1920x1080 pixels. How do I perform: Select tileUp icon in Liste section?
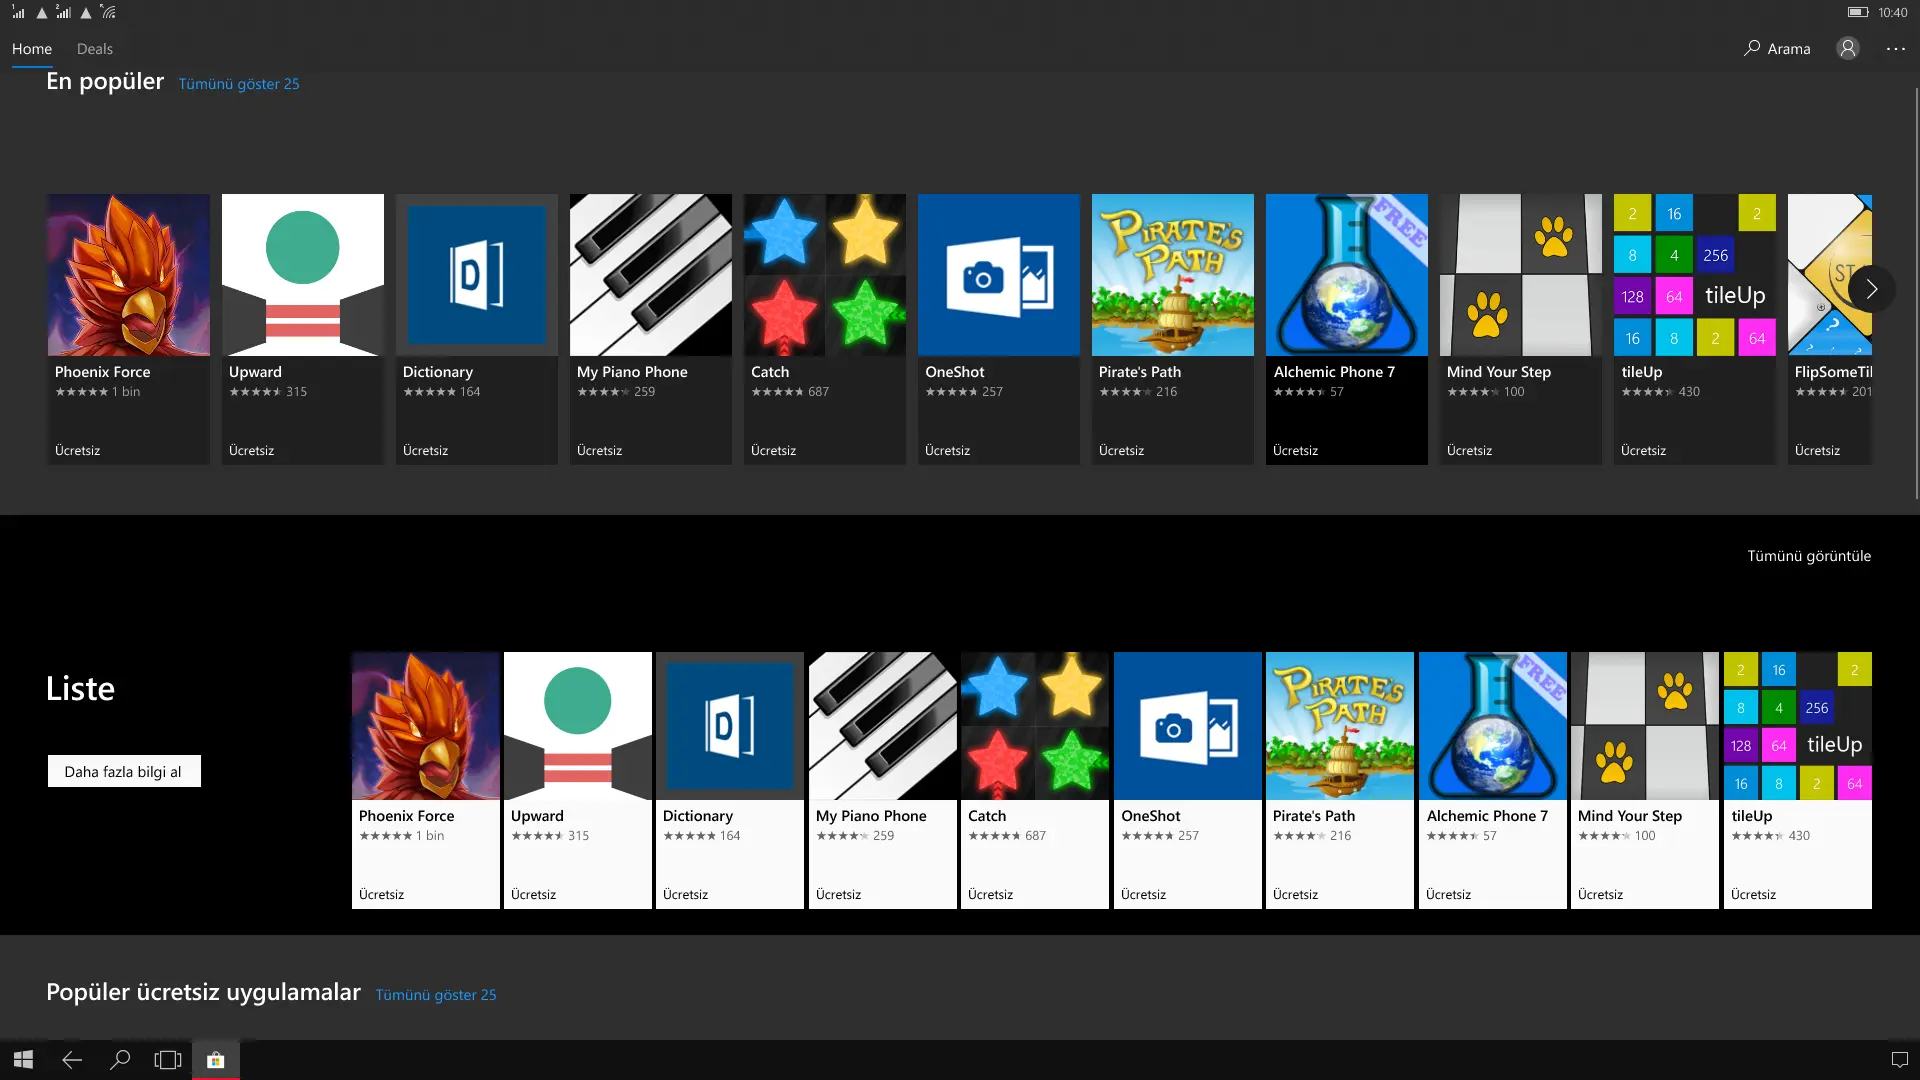(1798, 726)
